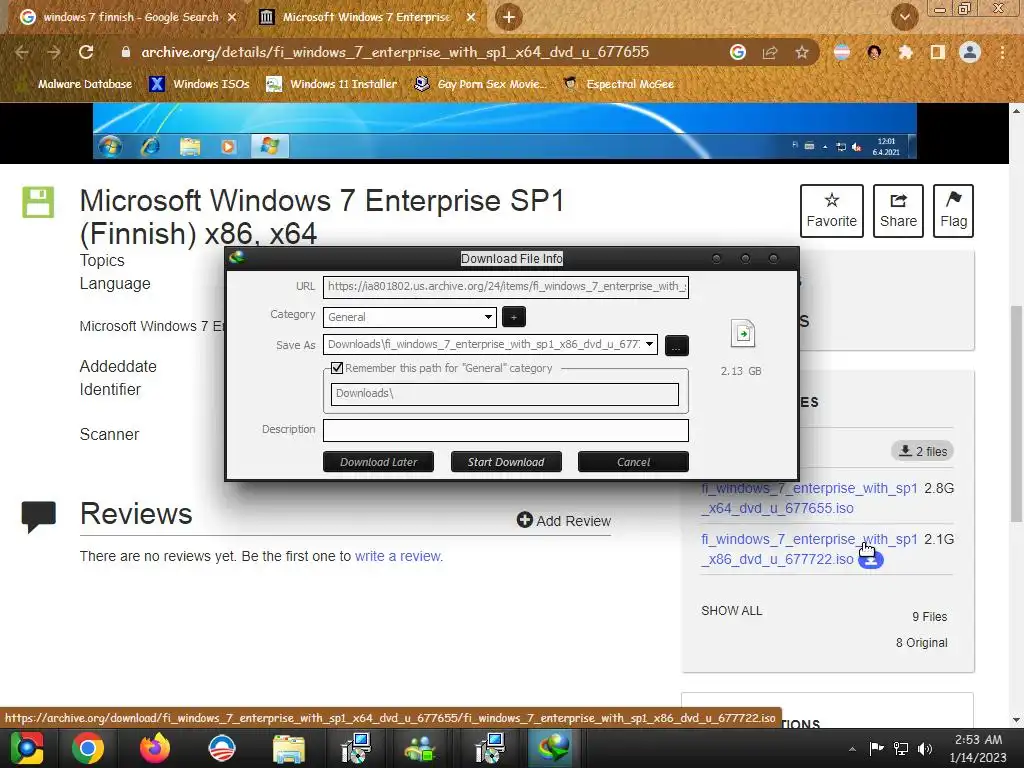Click the IDM icon in dialog title bar
Screen dimensions: 1024x768
pos(237,257)
